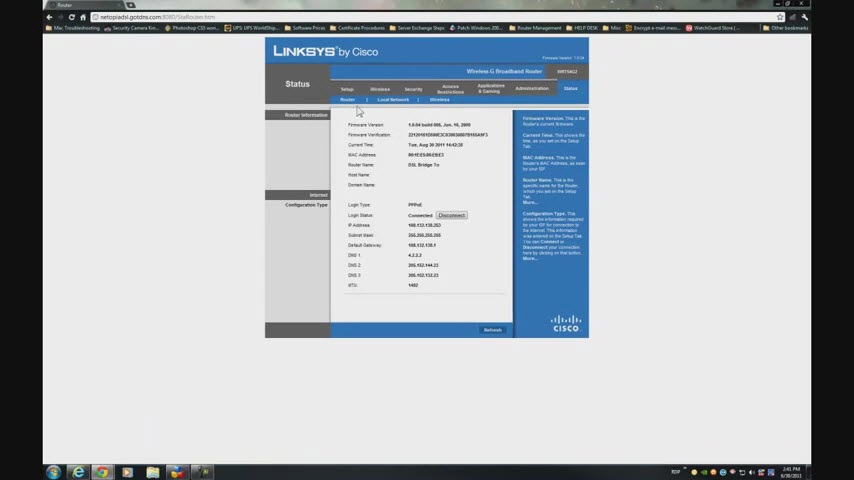Bookmark this page with the star icon

(x=780, y=17)
